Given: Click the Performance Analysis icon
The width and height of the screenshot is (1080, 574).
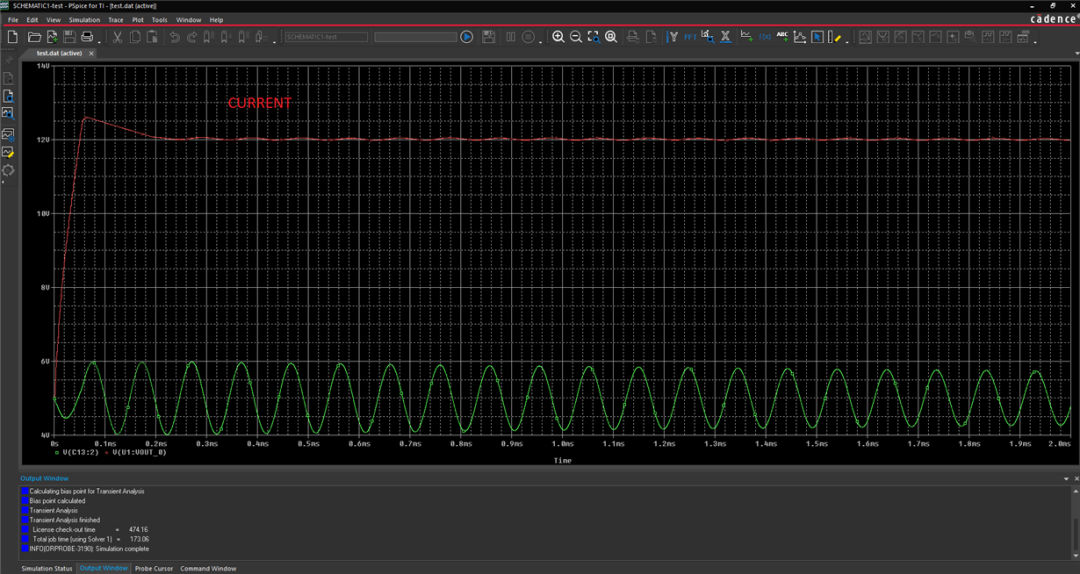Looking at the screenshot, I should [x=707, y=37].
